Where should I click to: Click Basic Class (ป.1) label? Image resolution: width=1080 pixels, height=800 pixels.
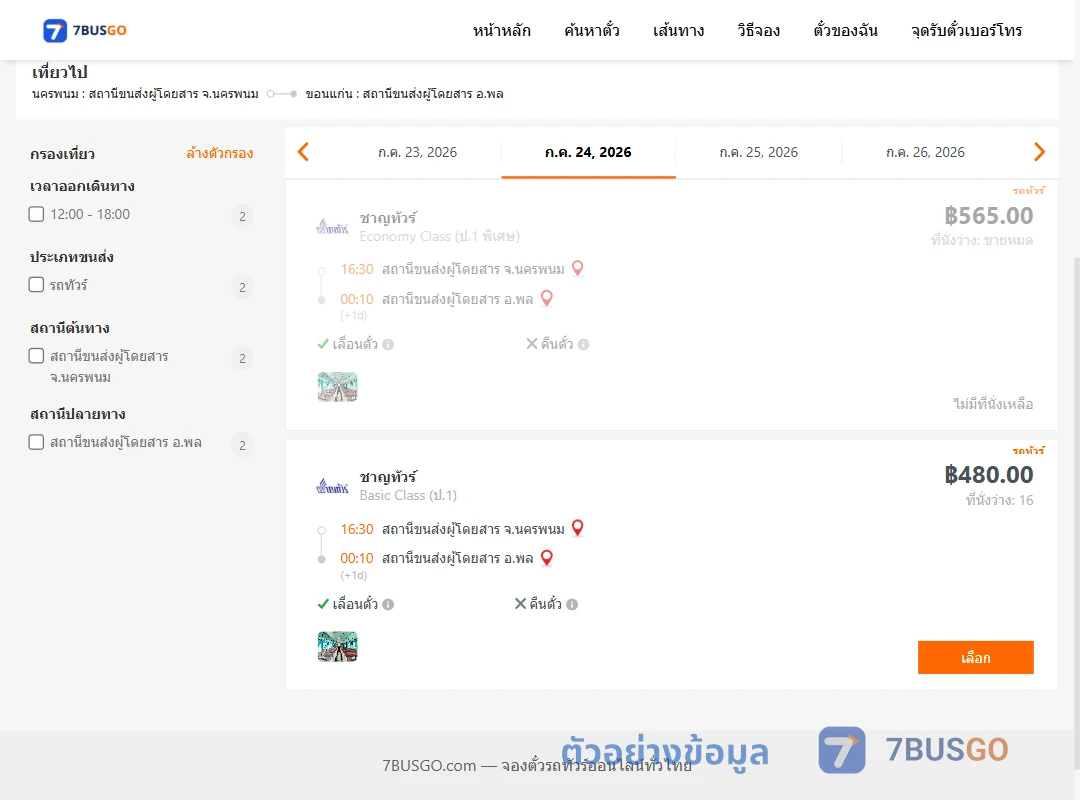pos(408,495)
